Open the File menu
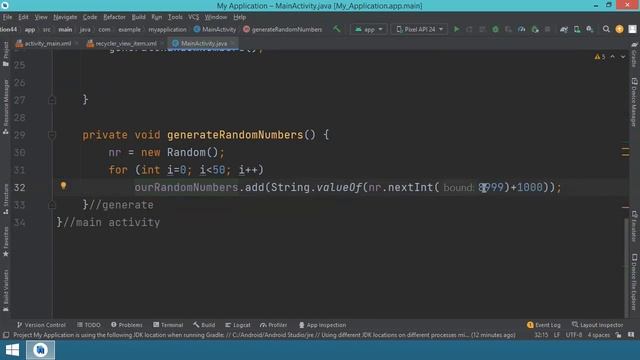Screen dimensions: 640x360 pyautogui.click(x=7, y=17)
